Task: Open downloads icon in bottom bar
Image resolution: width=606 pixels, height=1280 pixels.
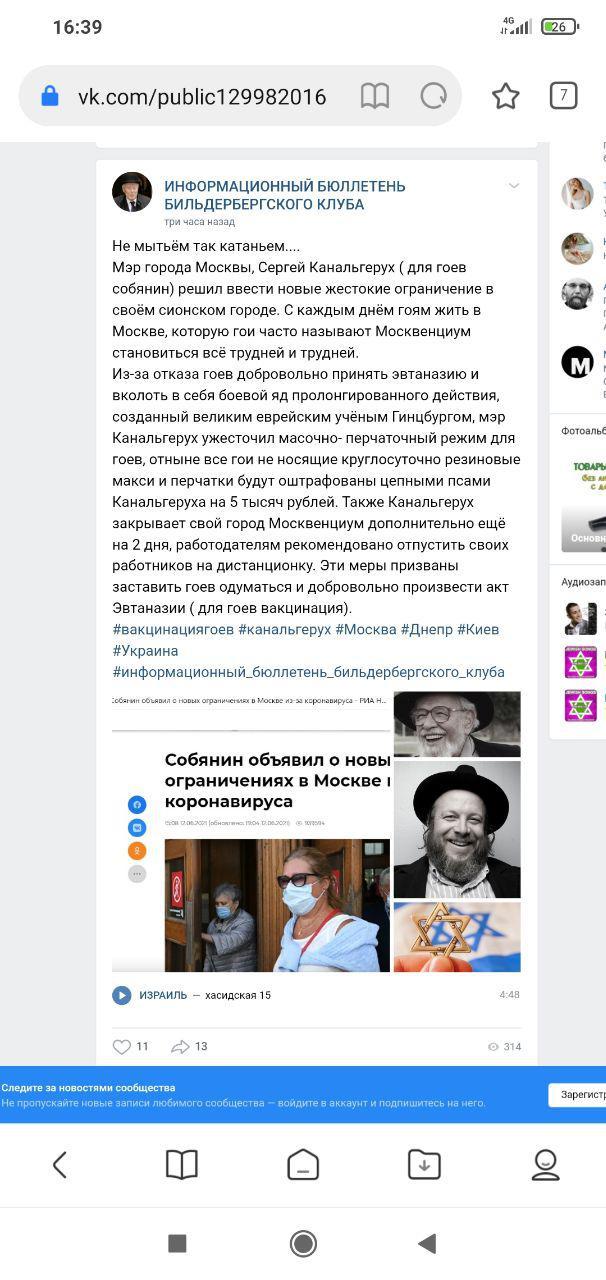Action: click(424, 1164)
